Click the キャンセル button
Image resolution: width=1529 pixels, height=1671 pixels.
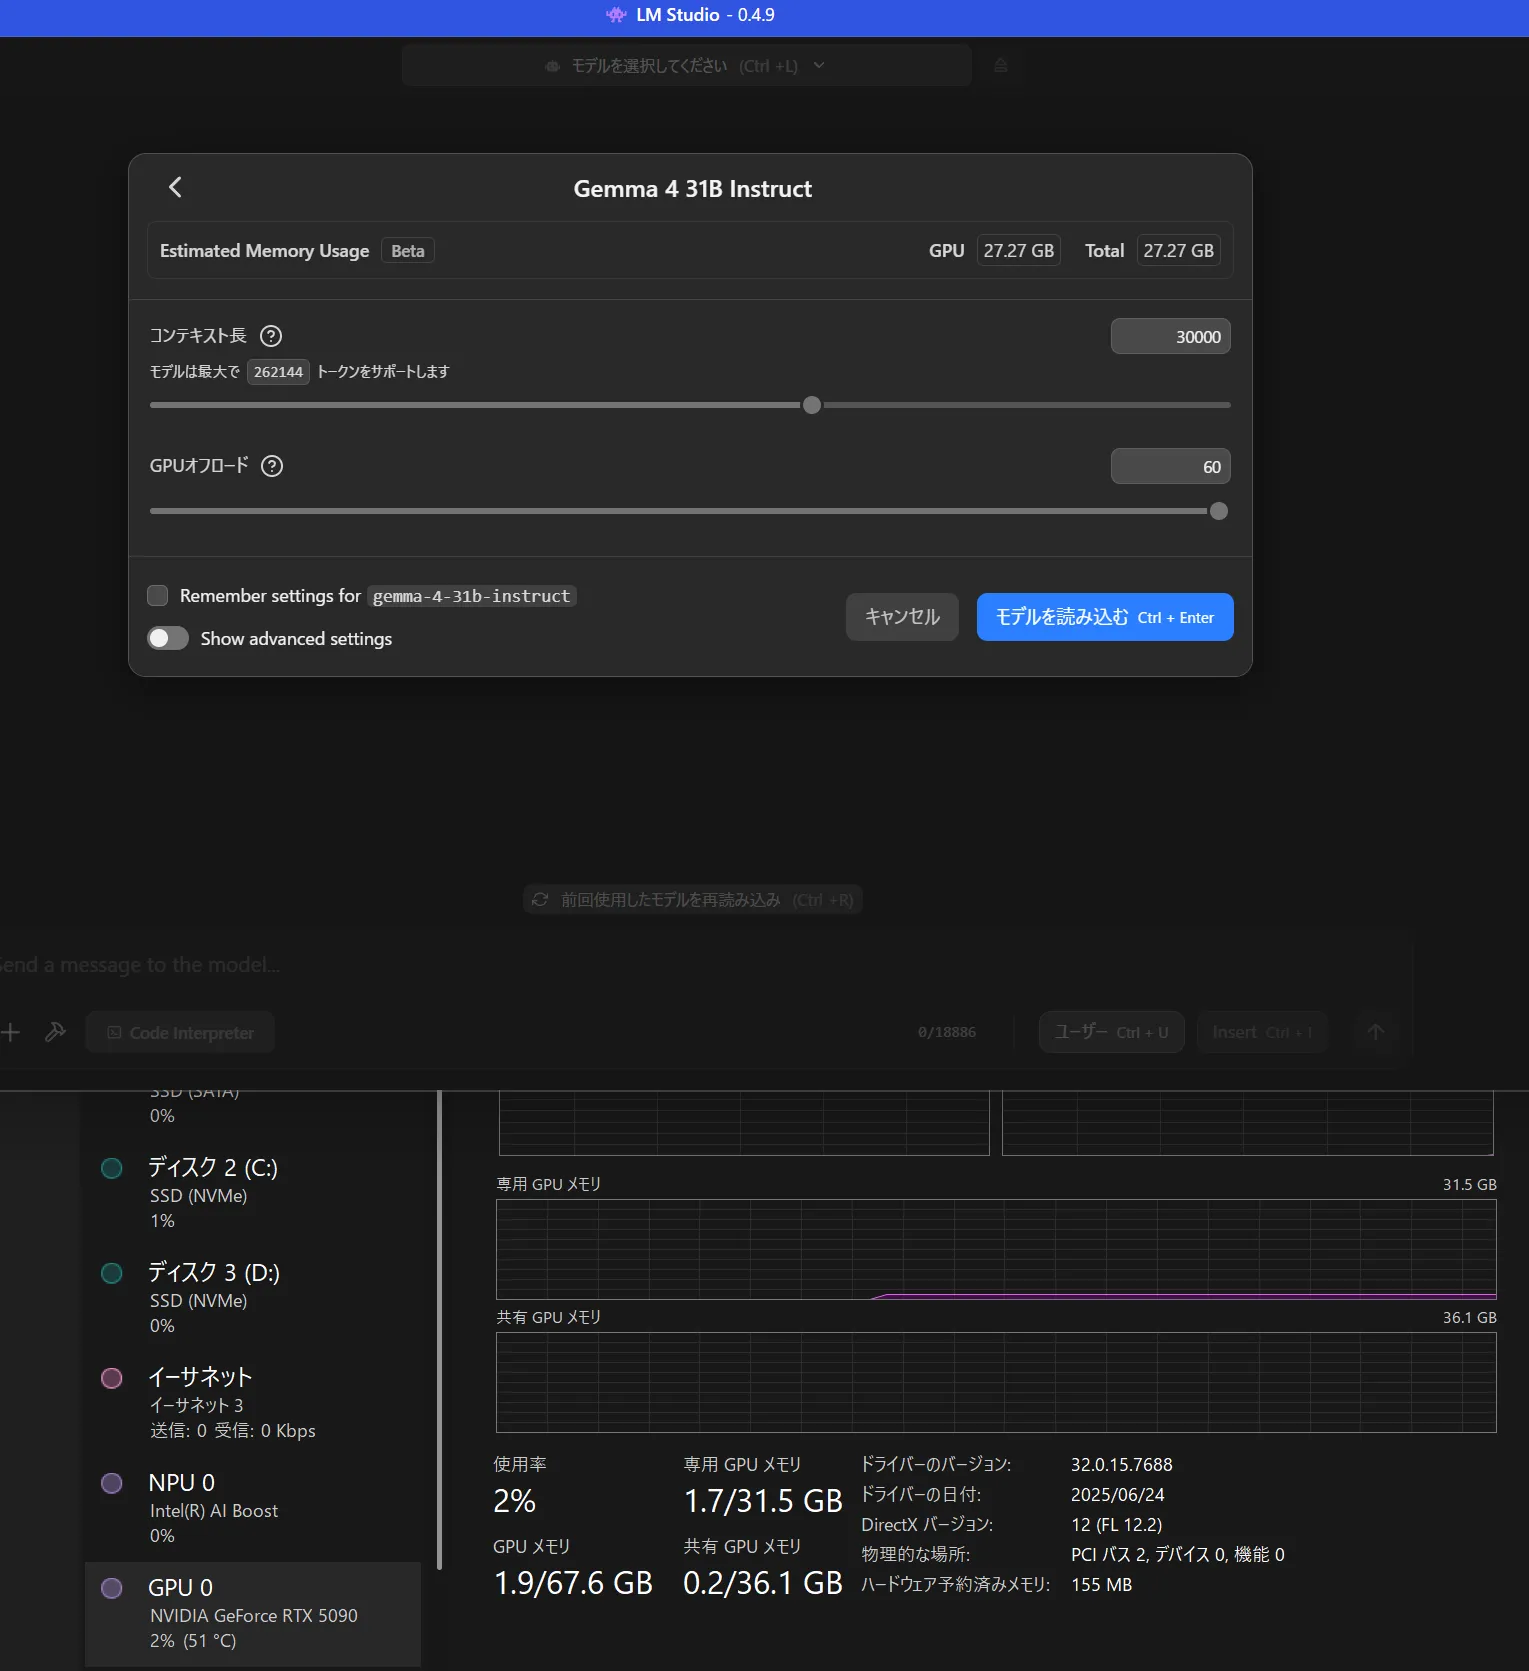pos(901,617)
